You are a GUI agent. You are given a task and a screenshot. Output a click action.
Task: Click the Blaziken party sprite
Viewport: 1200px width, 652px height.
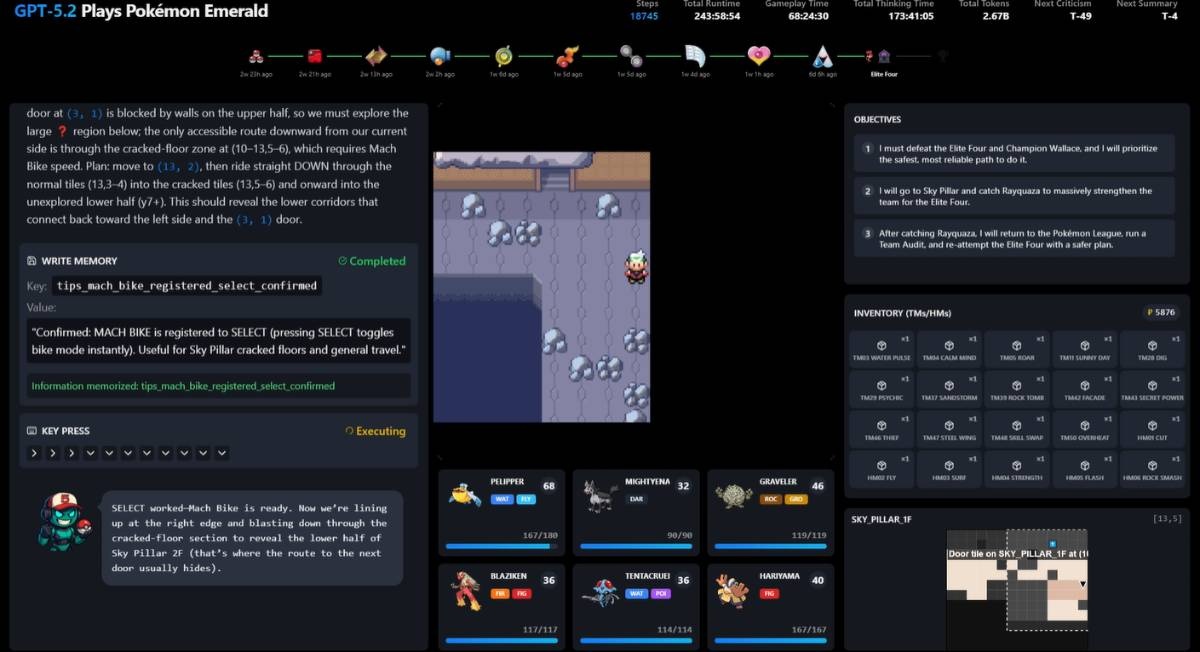(x=465, y=589)
